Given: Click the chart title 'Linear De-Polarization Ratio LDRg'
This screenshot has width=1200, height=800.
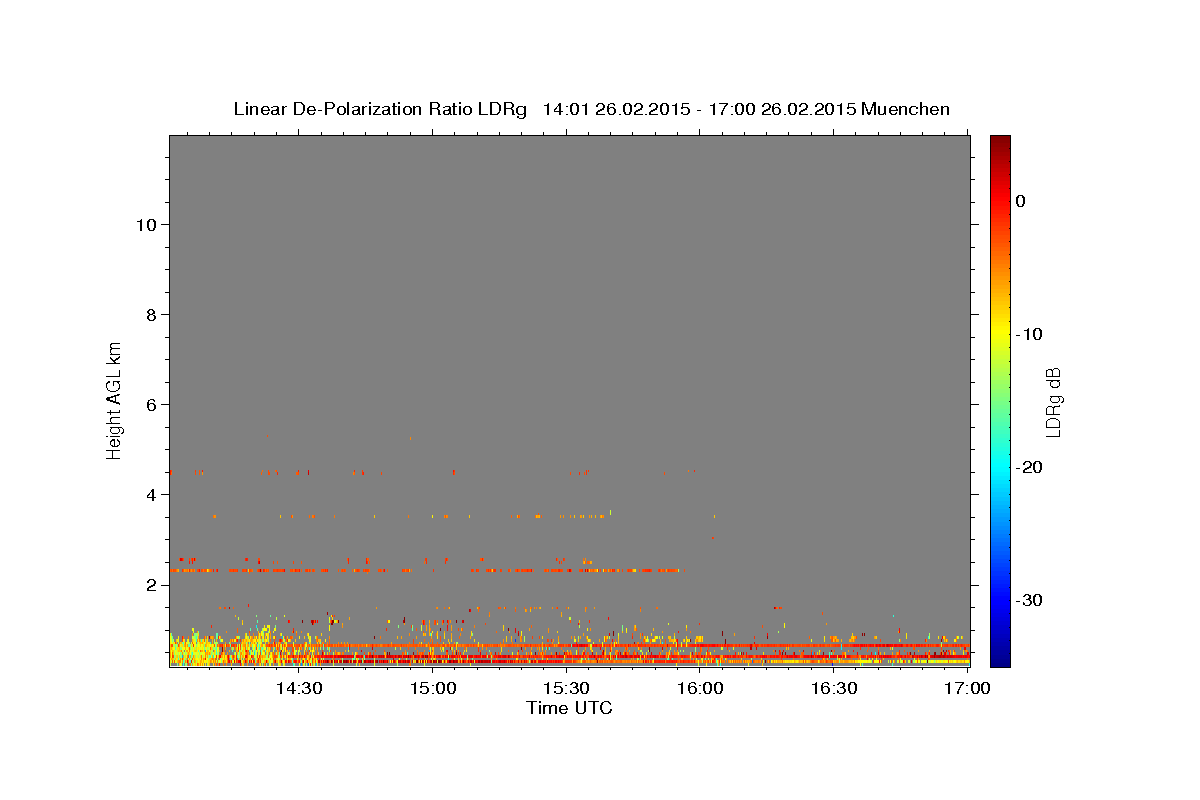Looking at the screenshot, I should pyautogui.click(x=380, y=109).
